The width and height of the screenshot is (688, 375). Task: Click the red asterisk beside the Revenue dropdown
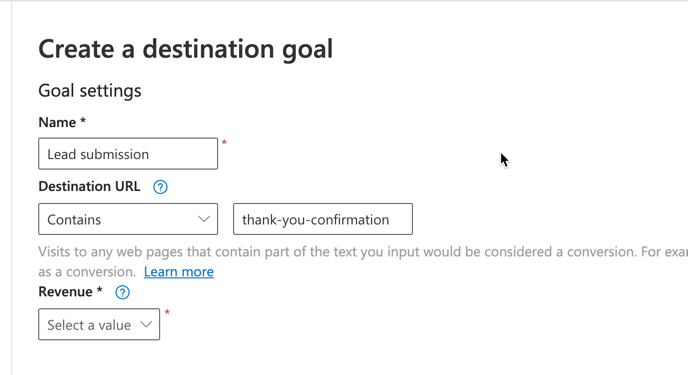click(167, 312)
